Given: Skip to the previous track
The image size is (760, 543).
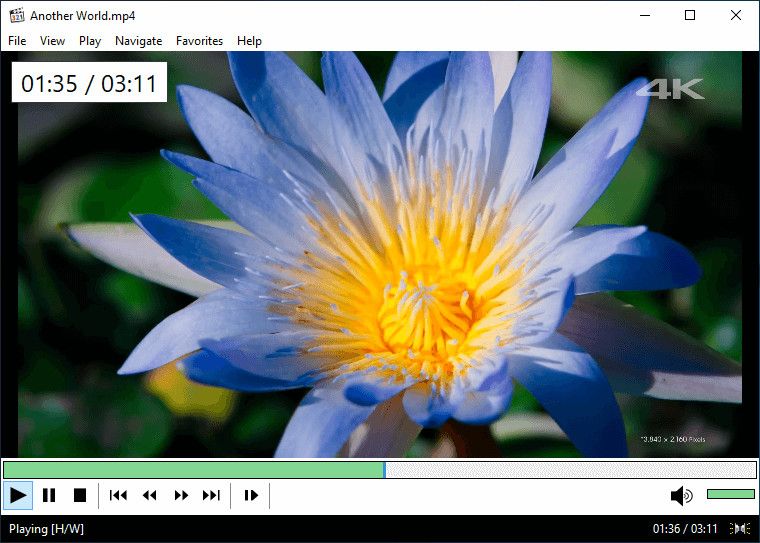Looking at the screenshot, I should (x=118, y=495).
